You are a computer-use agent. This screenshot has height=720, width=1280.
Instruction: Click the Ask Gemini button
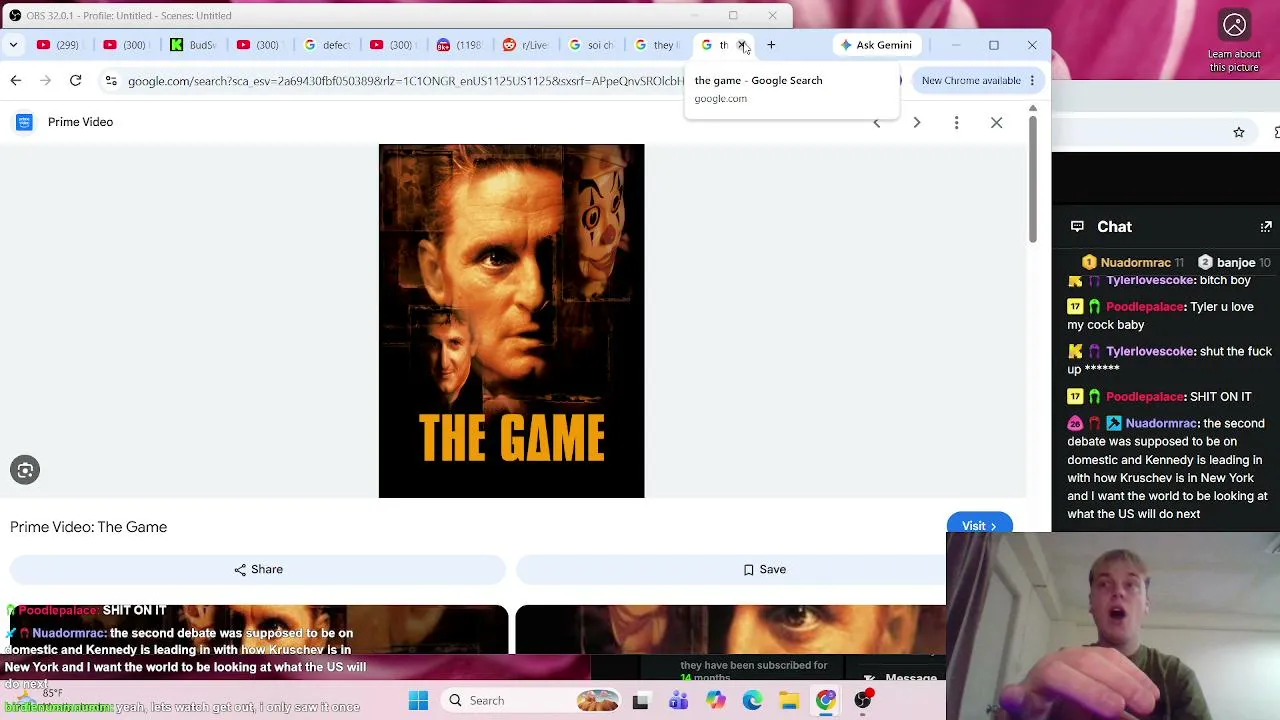tap(876, 45)
